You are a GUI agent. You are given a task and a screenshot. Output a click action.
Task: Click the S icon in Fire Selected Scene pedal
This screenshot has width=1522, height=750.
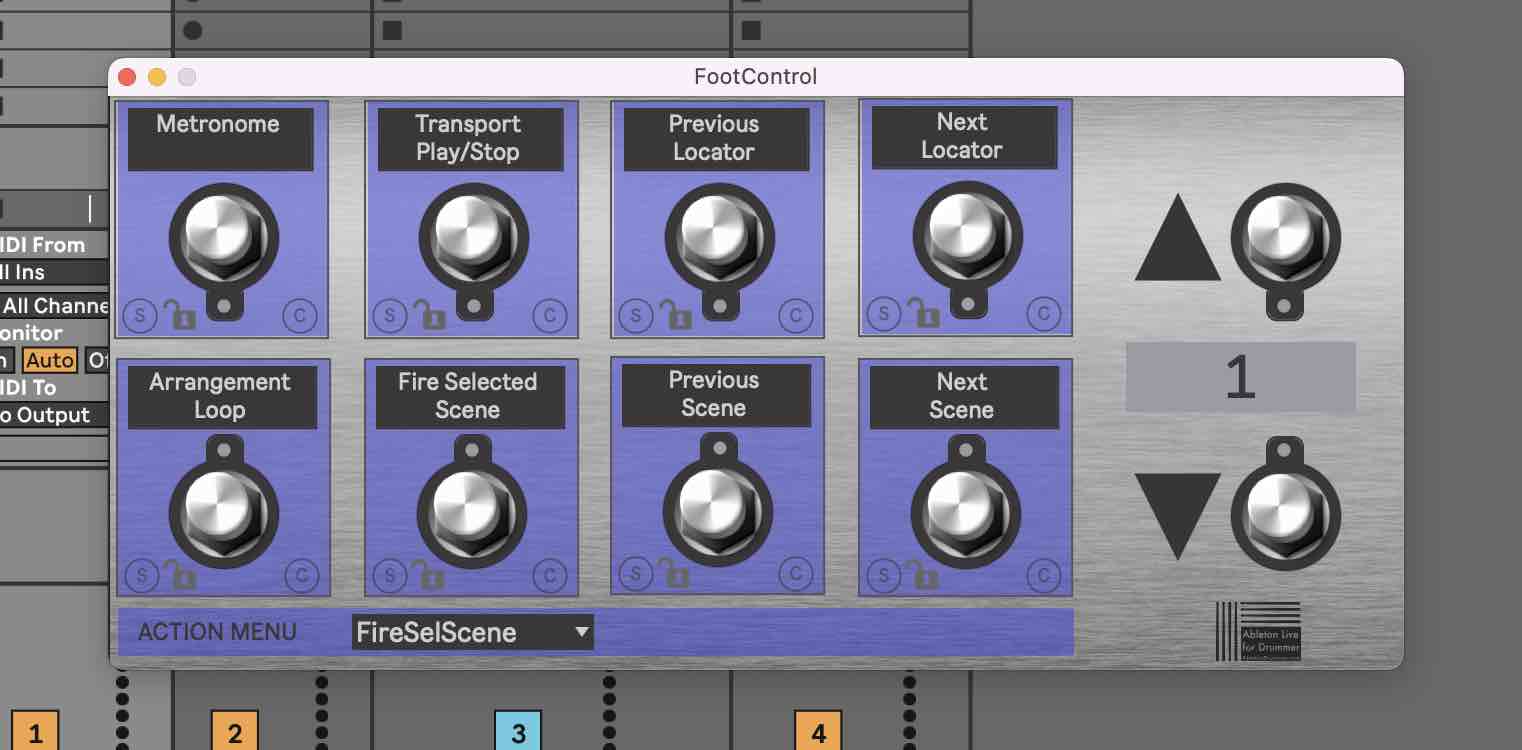(x=388, y=576)
